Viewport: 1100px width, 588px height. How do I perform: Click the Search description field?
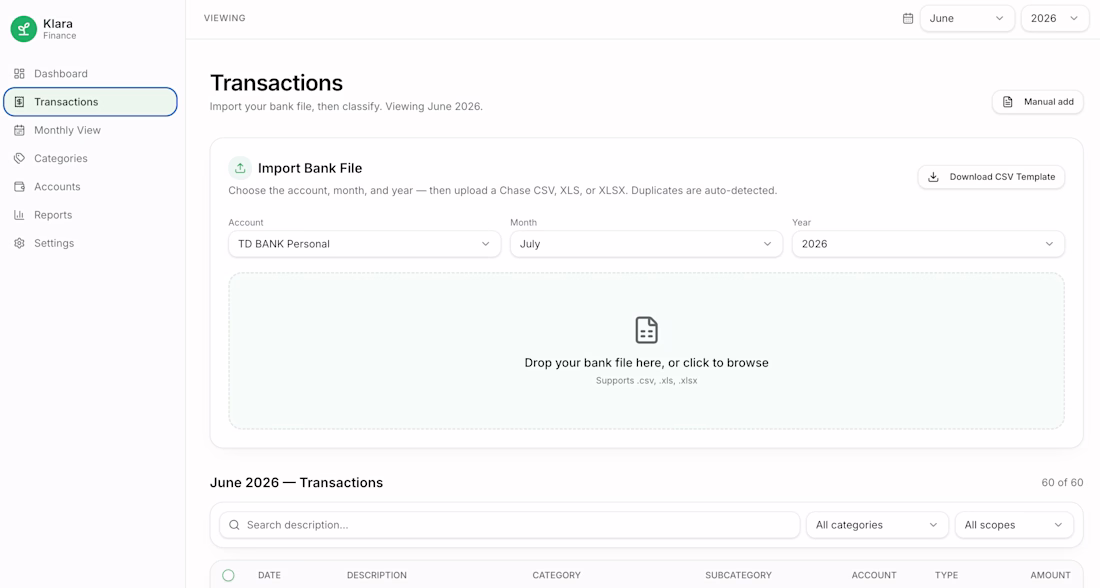(x=509, y=525)
